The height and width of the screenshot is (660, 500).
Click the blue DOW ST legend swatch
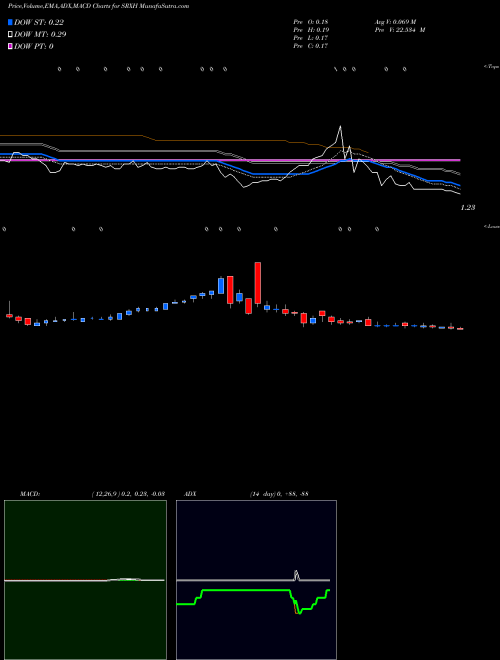[10, 22]
